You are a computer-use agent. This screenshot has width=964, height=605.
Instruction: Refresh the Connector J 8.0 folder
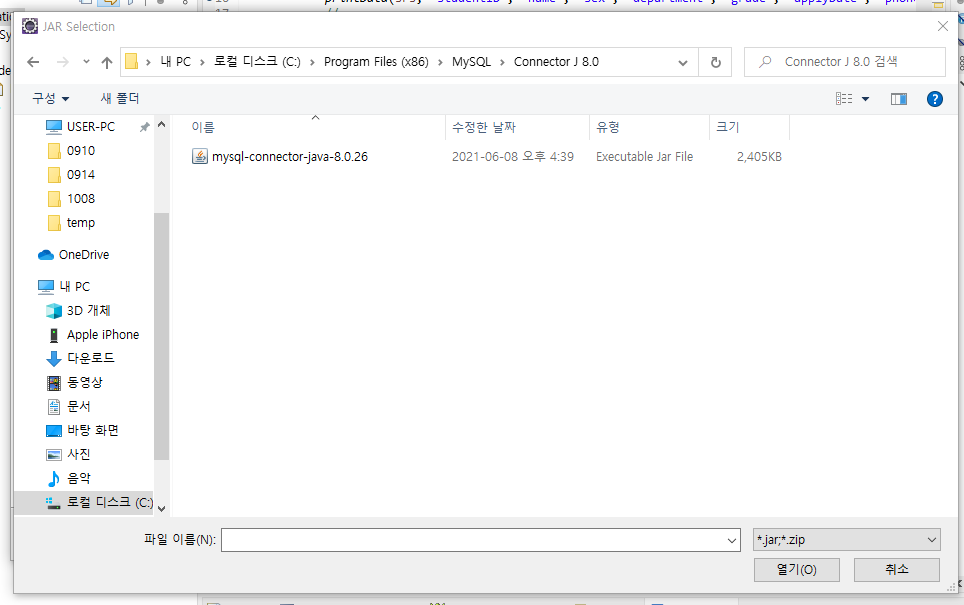pyautogui.click(x=716, y=62)
